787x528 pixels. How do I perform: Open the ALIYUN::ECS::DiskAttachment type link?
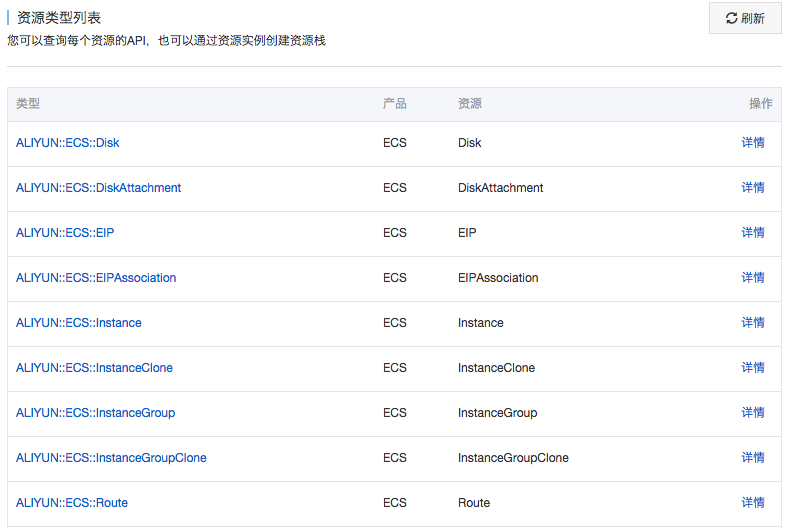pos(98,188)
